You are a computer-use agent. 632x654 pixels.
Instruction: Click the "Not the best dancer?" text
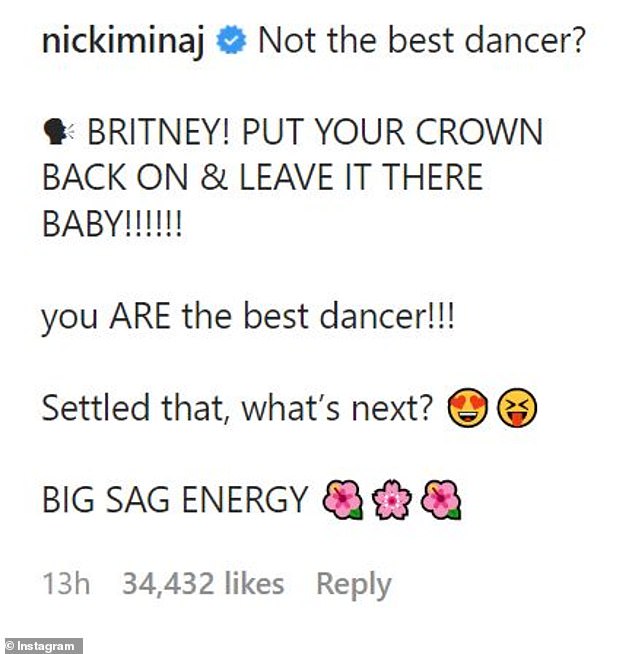tap(421, 44)
